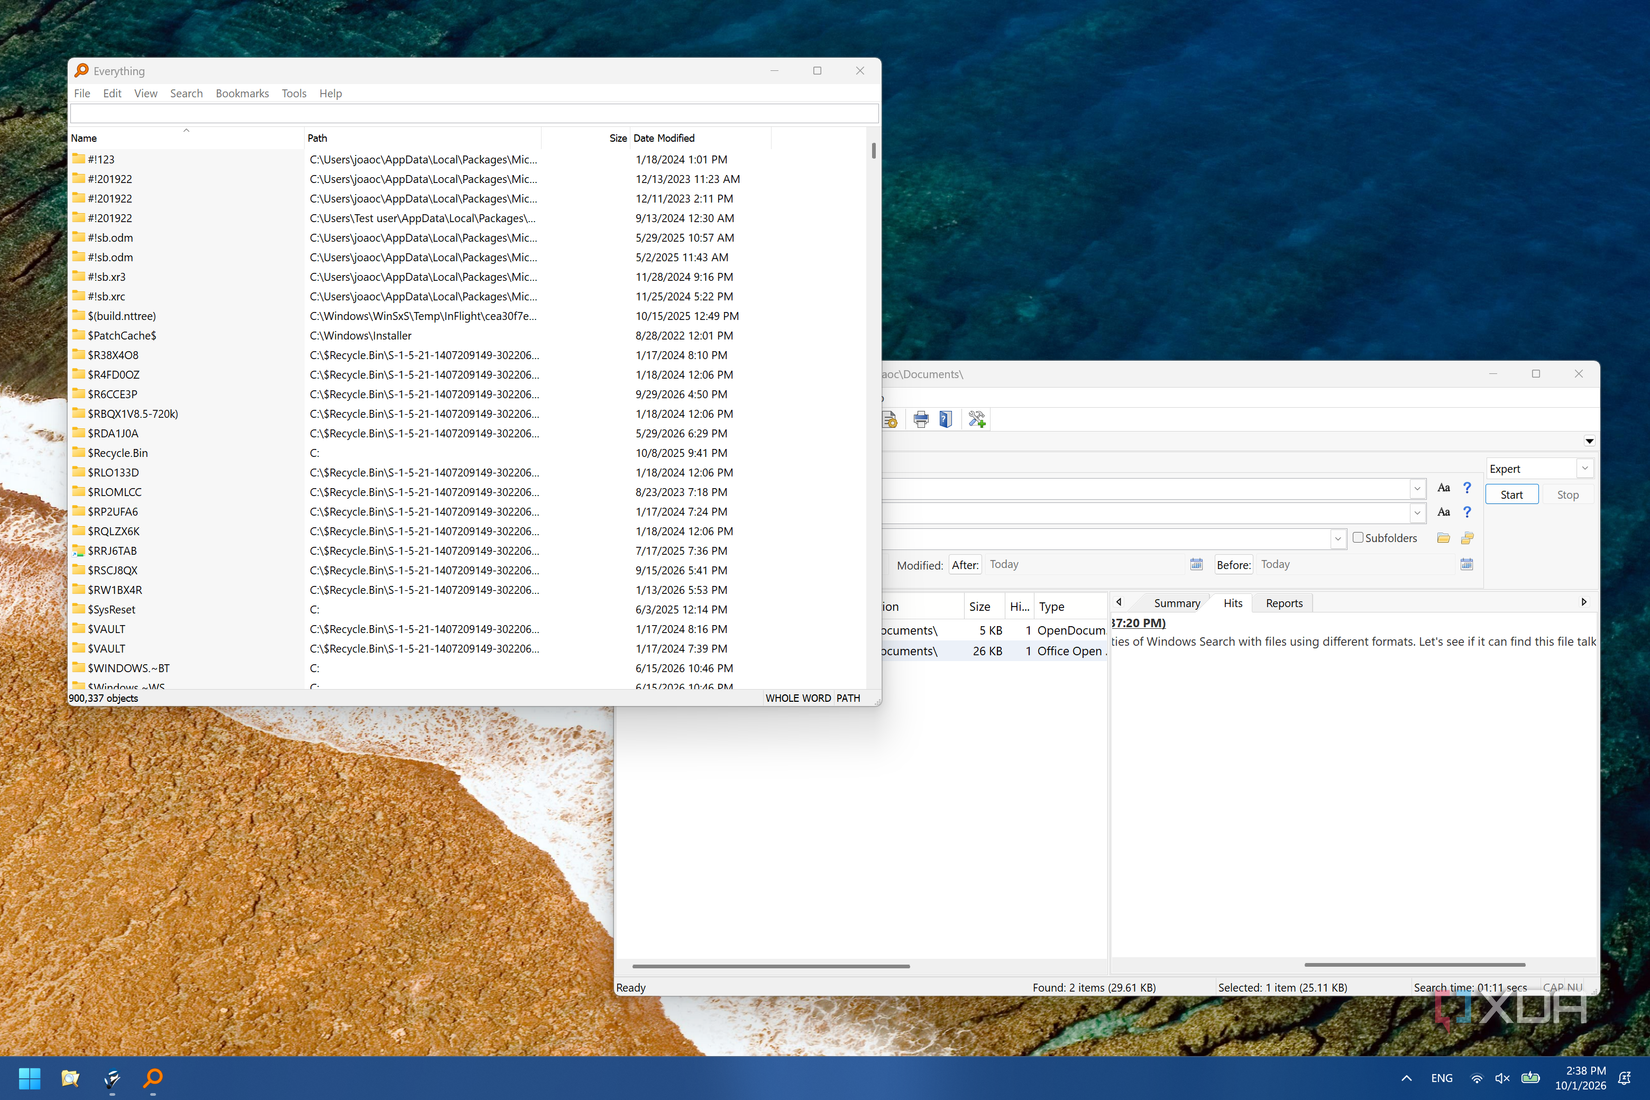Click the browse folder icon beside Subfolders
This screenshot has height=1100, width=1650.
pyautogui.click(x=1443, y=538)
